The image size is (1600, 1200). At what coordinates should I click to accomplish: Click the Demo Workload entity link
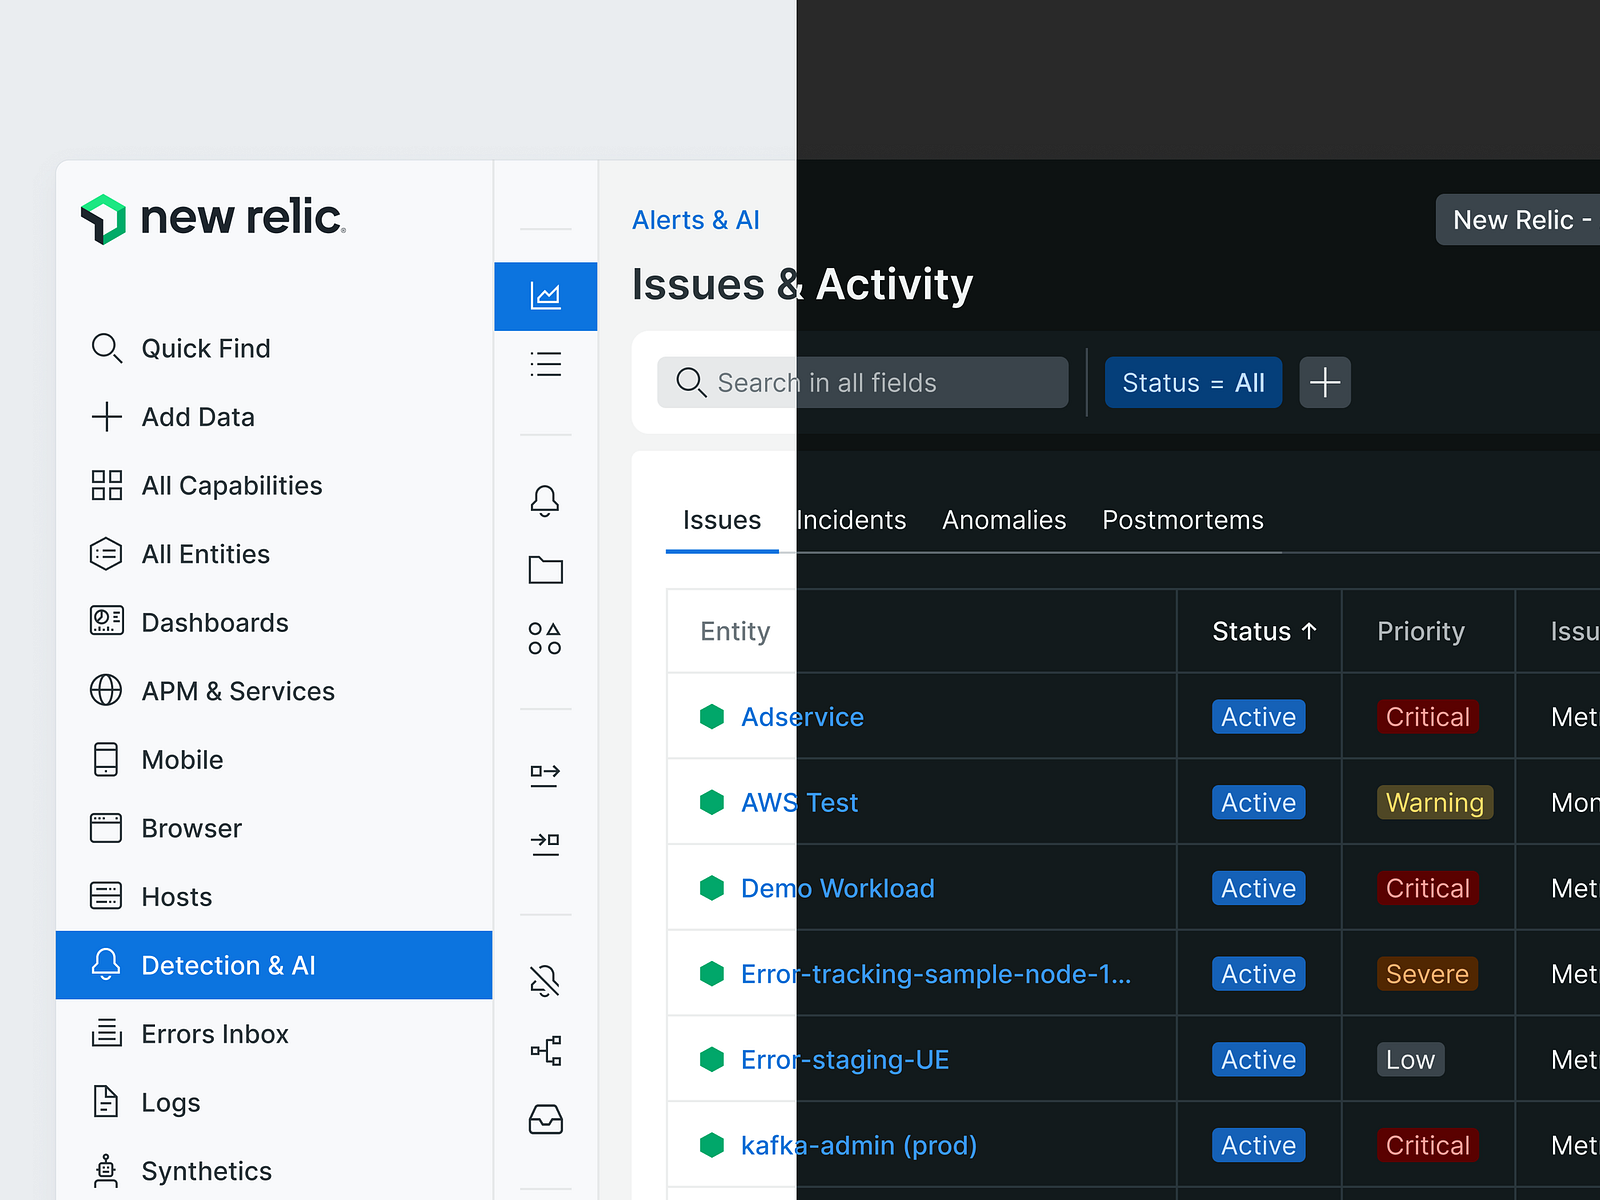click(x=837, y=888)
